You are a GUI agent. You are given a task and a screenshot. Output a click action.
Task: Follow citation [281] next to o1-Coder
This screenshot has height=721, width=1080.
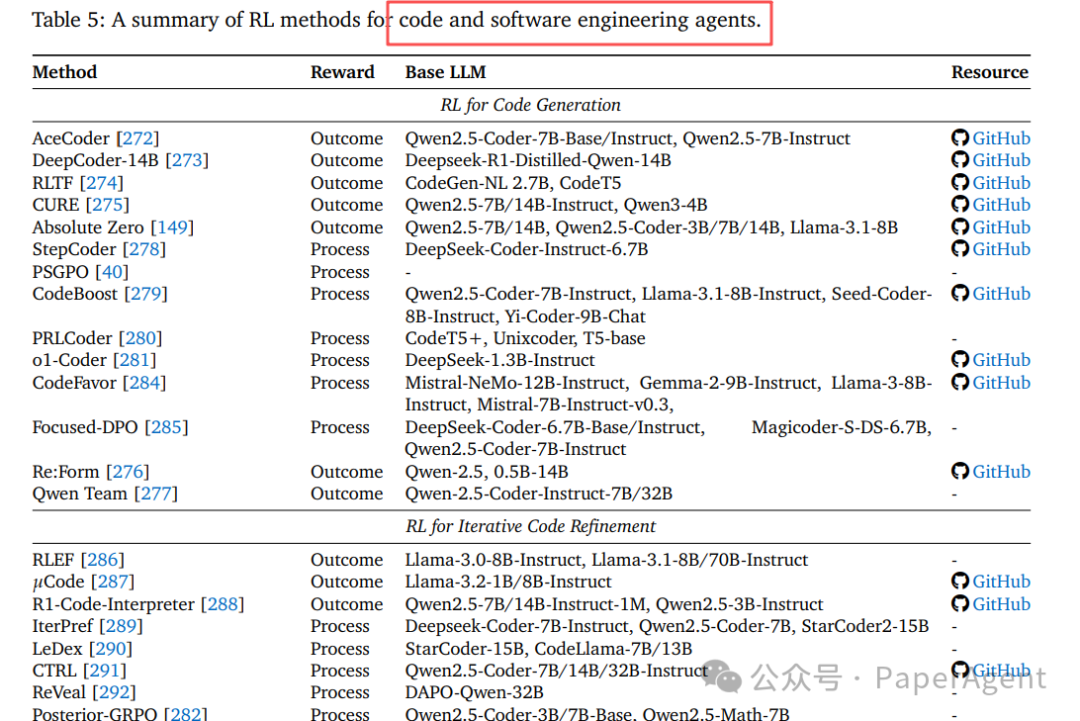[134, 360]
